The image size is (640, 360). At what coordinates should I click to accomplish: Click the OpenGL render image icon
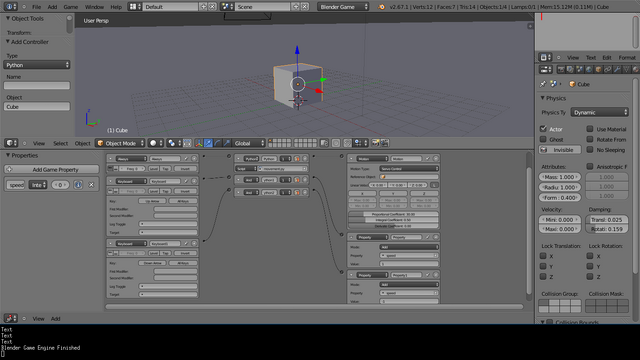point(376,143)
